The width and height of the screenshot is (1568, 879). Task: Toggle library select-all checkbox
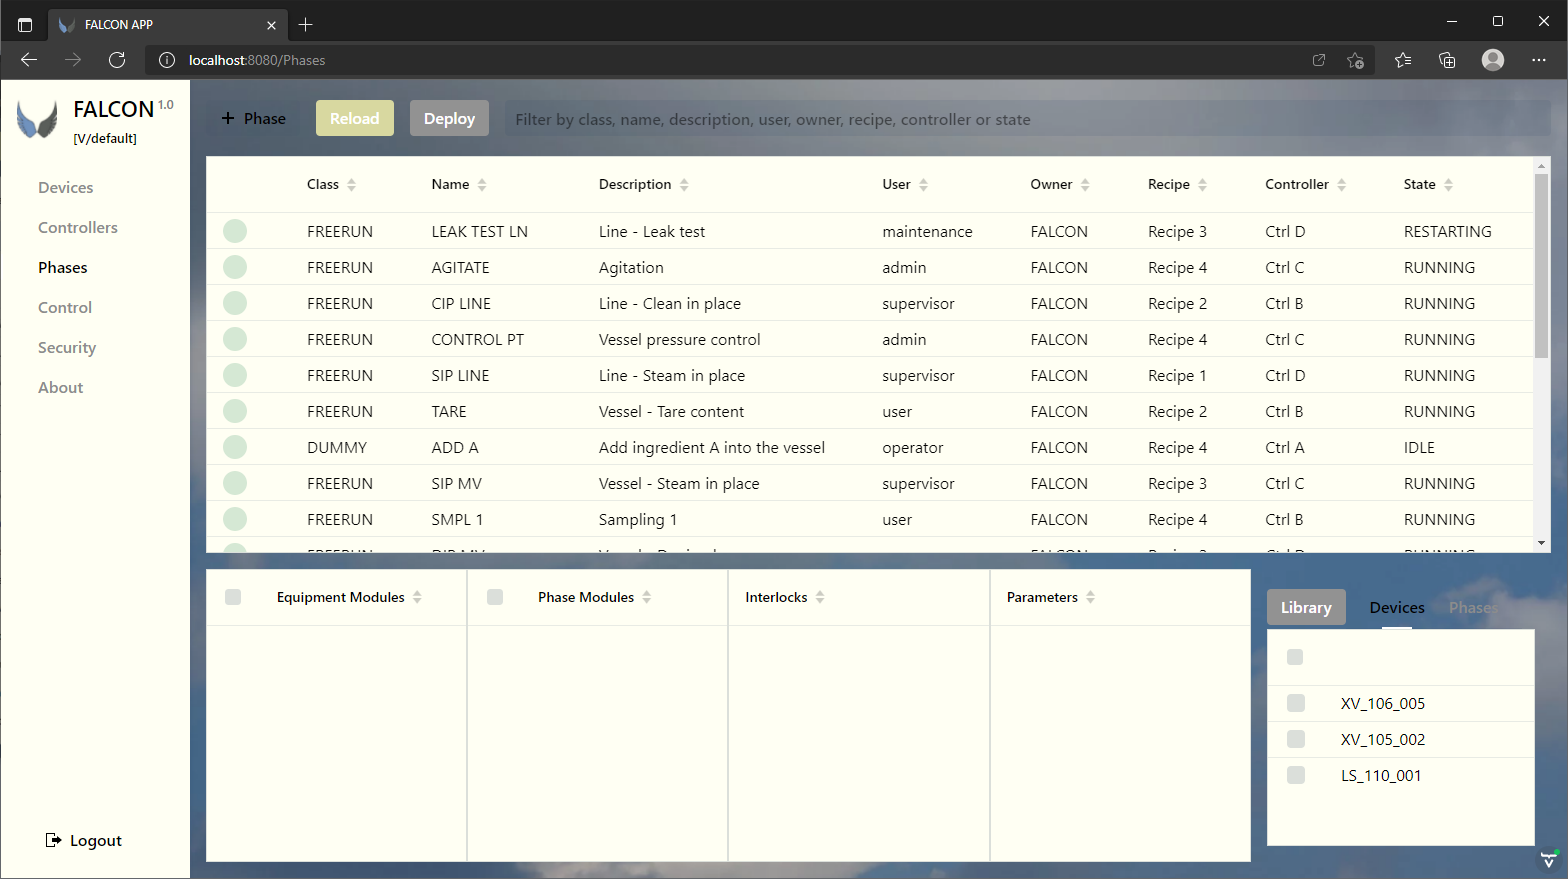(x=1295, y=657)
